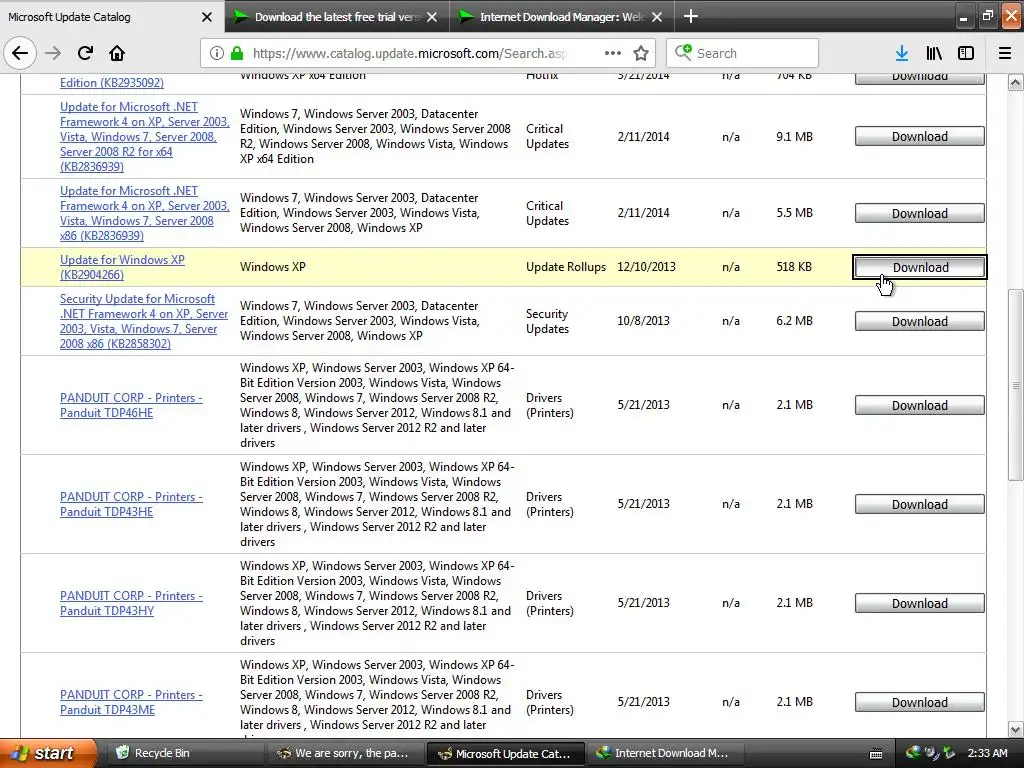Click the vertical scrollbar thumb

(x=1015, y=385)
